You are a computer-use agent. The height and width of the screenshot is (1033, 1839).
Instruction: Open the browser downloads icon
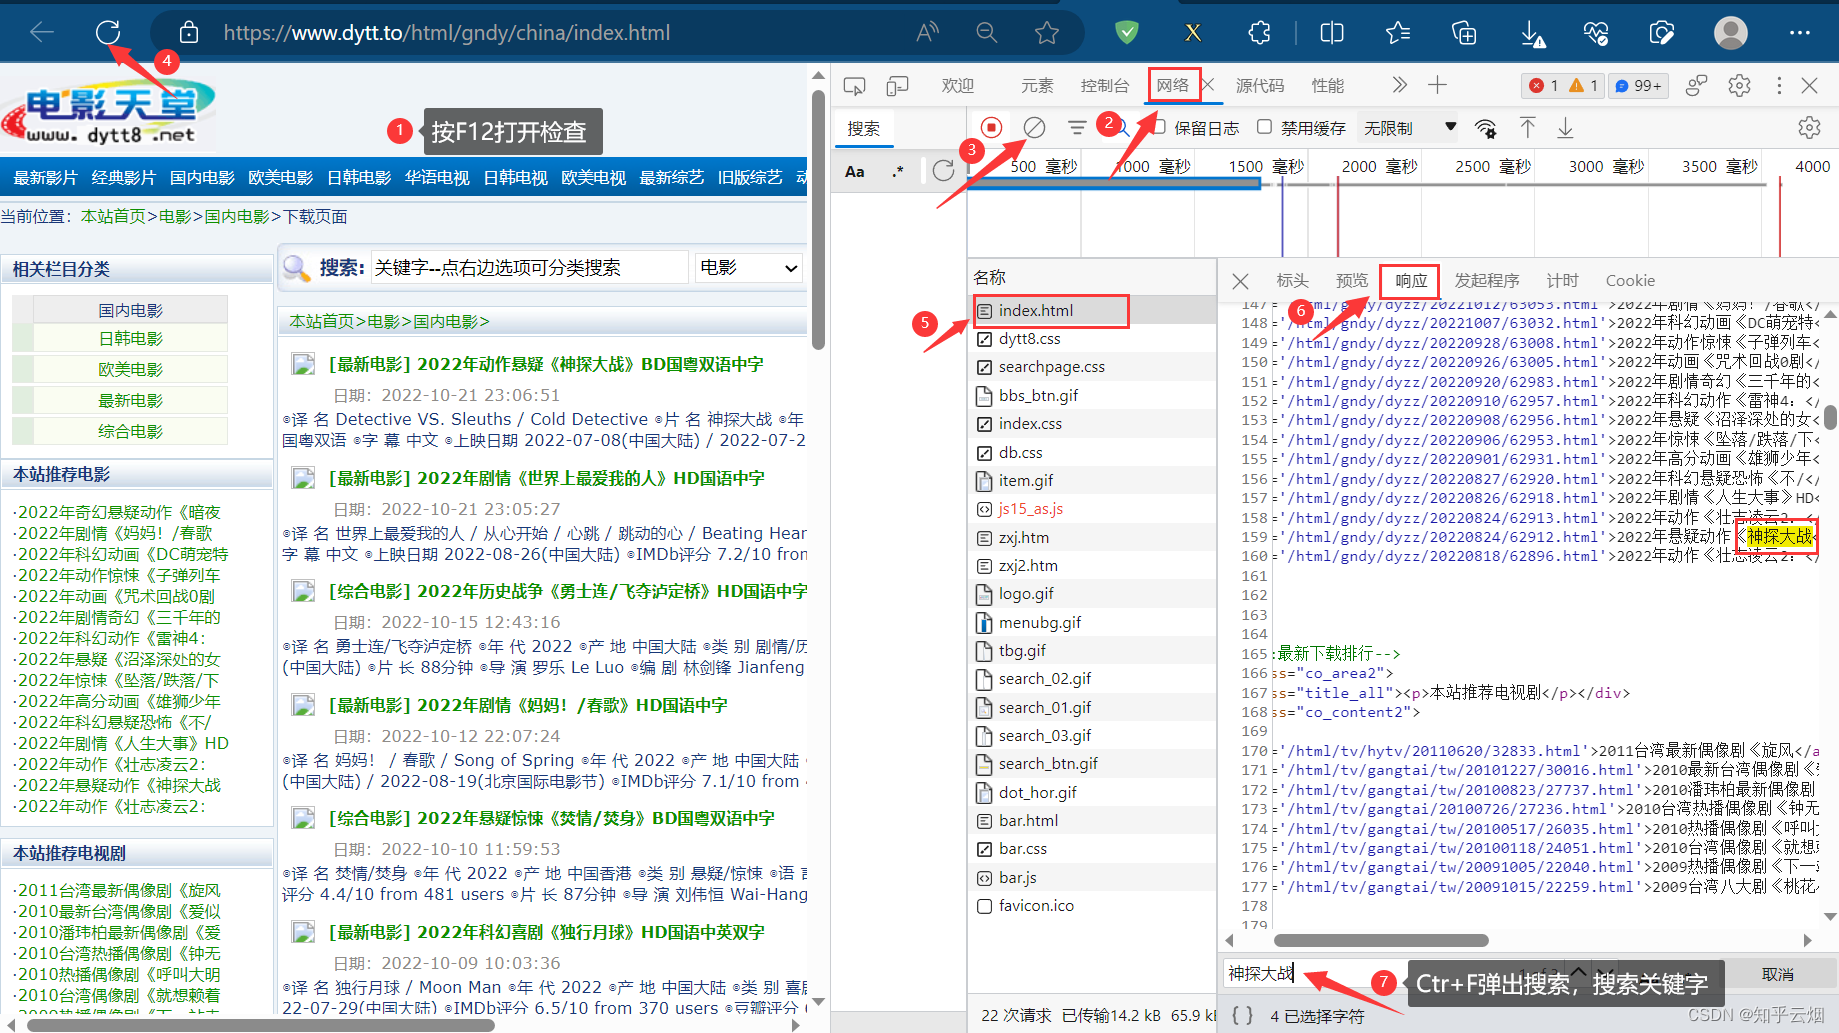1532,33
